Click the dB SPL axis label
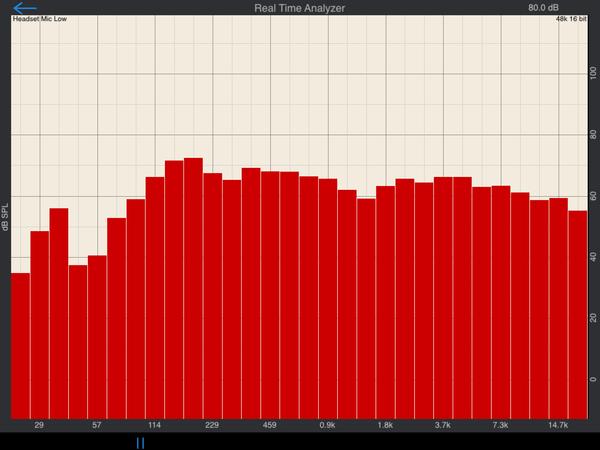Screen dimensions: 600x450 tap(5, 216)
